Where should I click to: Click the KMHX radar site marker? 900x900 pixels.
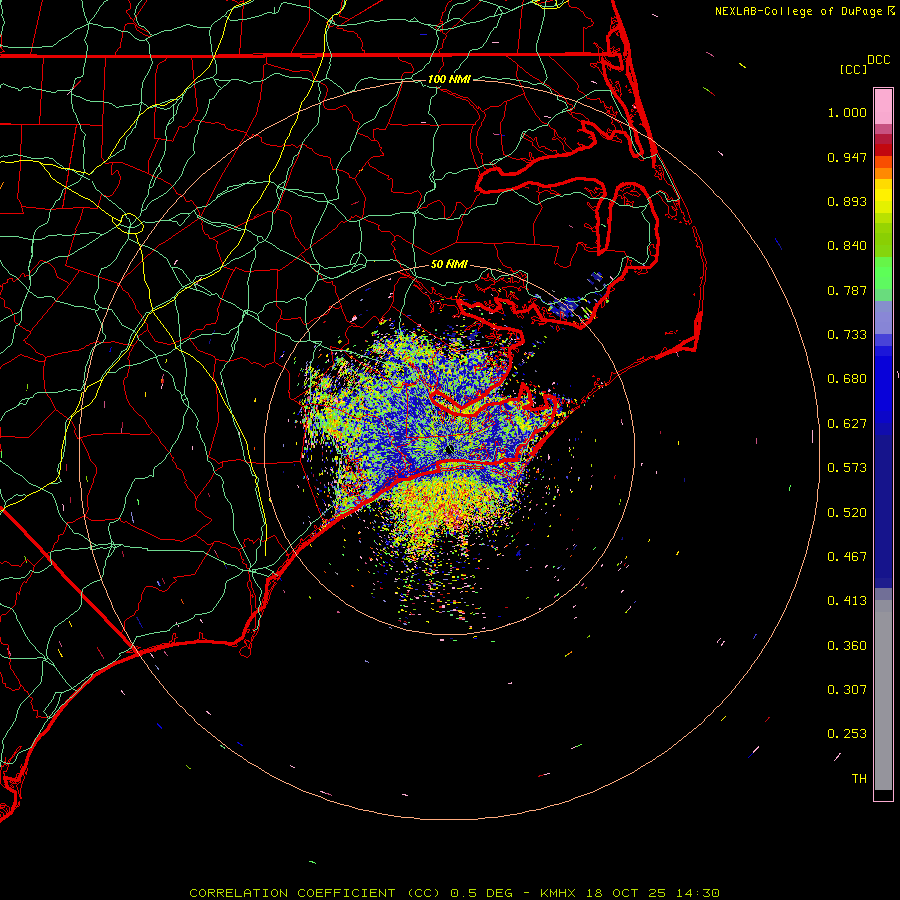(449, 449)
